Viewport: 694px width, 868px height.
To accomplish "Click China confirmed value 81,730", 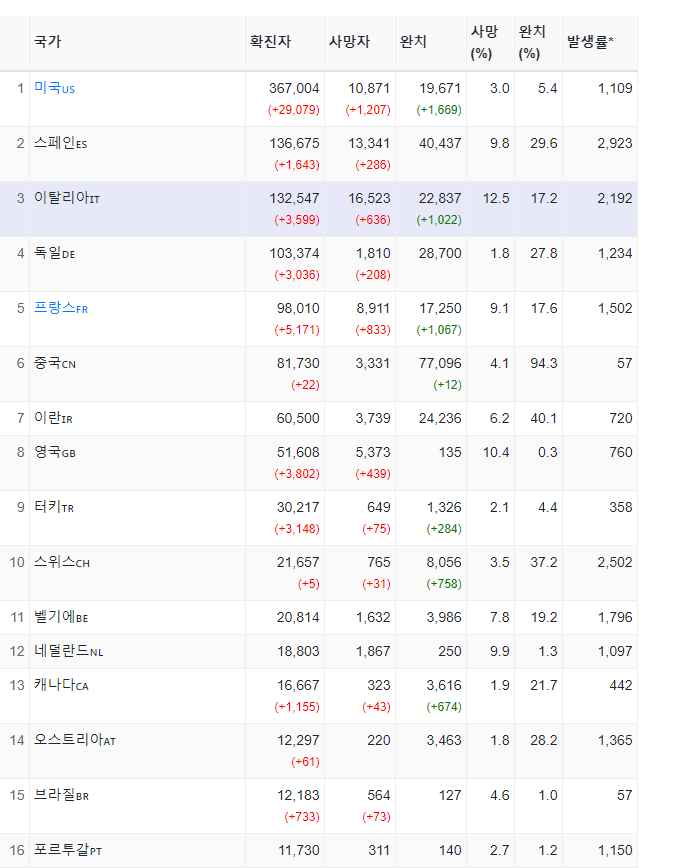I will (x=298, y=364).
